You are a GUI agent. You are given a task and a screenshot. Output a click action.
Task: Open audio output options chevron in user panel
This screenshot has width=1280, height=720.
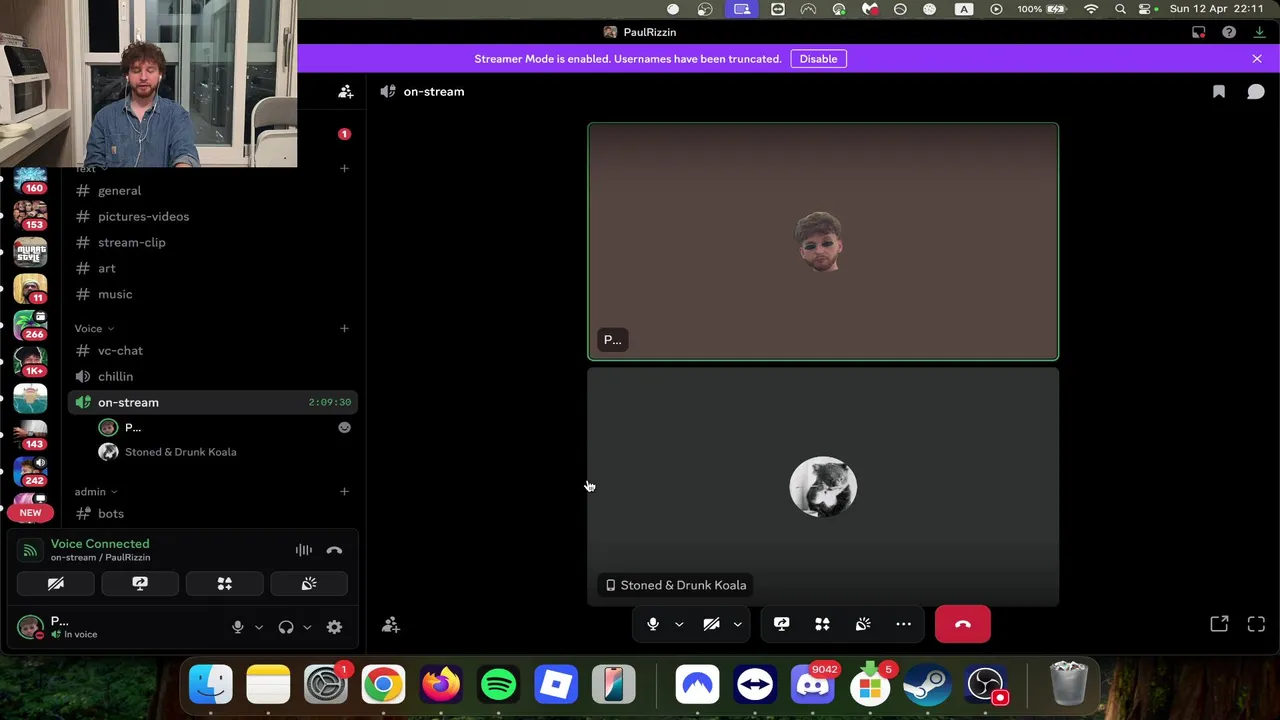tap(307, 627)
